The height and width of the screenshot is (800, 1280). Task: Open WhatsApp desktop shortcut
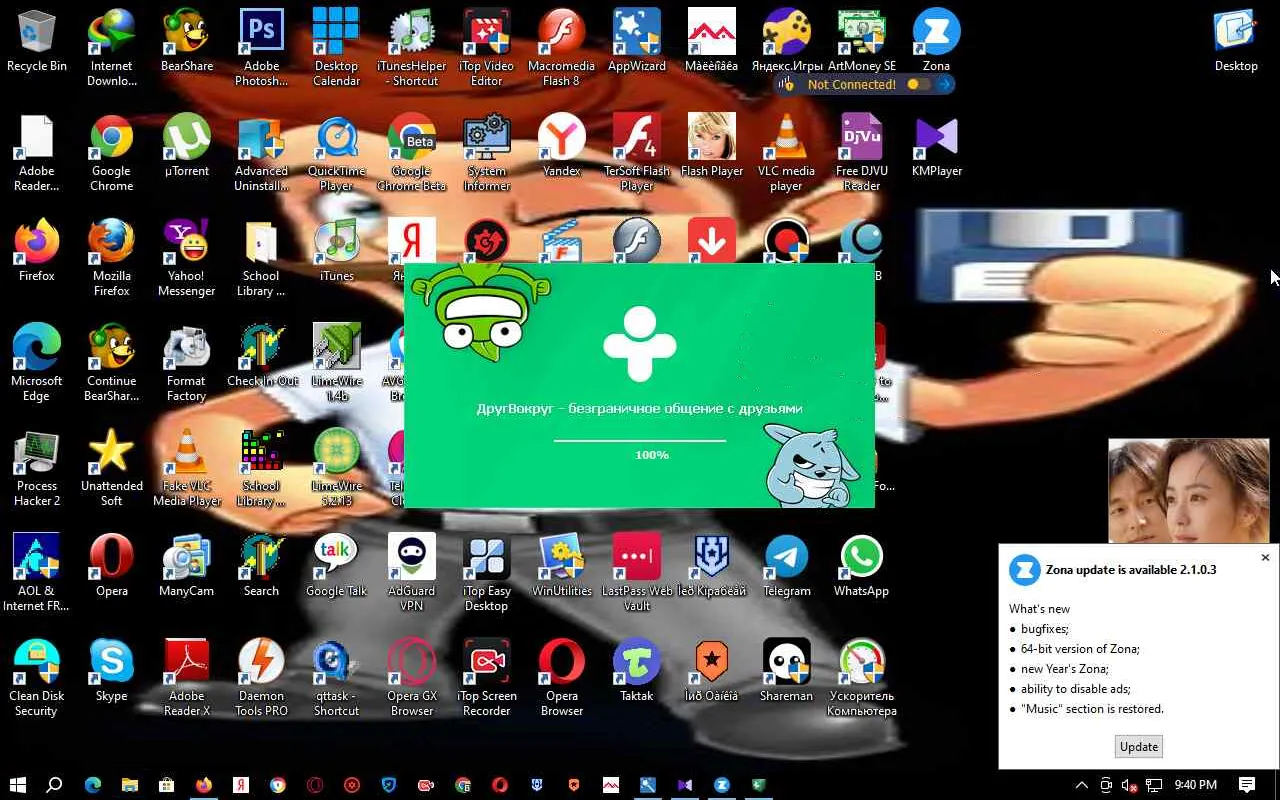tap(862, 566)
